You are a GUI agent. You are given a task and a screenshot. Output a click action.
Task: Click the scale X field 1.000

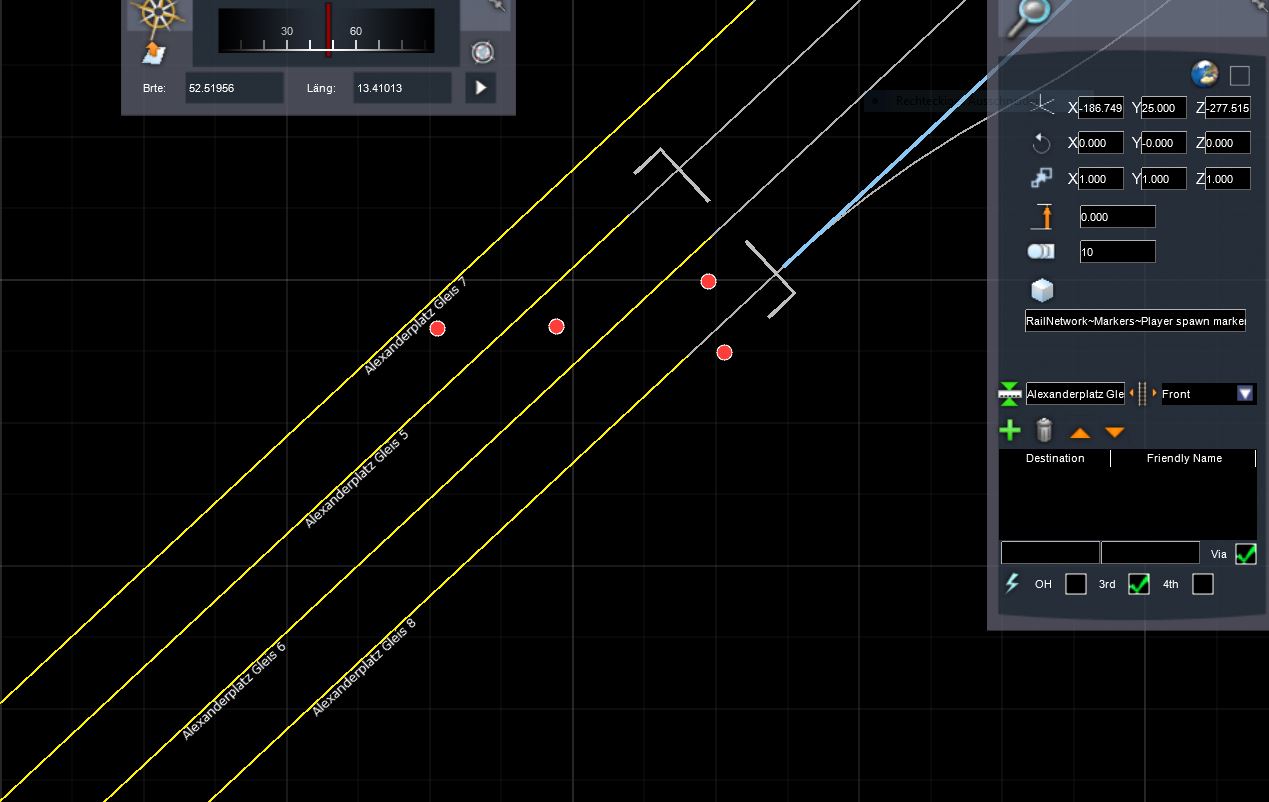click(1101, 179)
